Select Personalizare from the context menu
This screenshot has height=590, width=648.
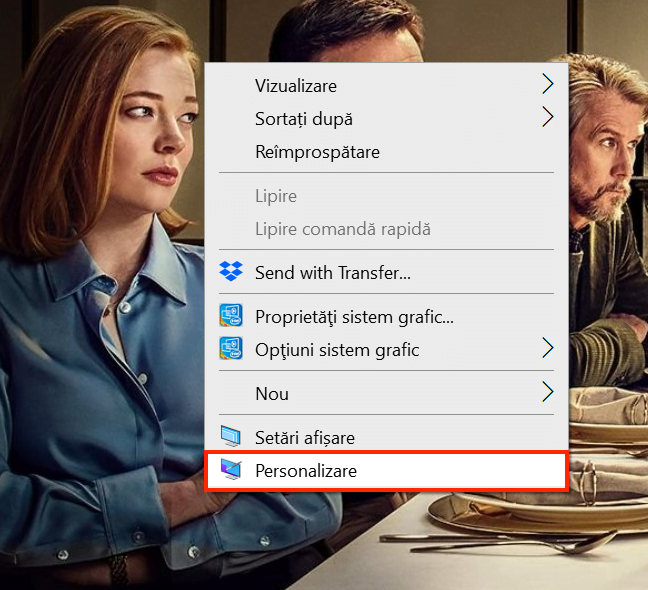tap(306, 470)
